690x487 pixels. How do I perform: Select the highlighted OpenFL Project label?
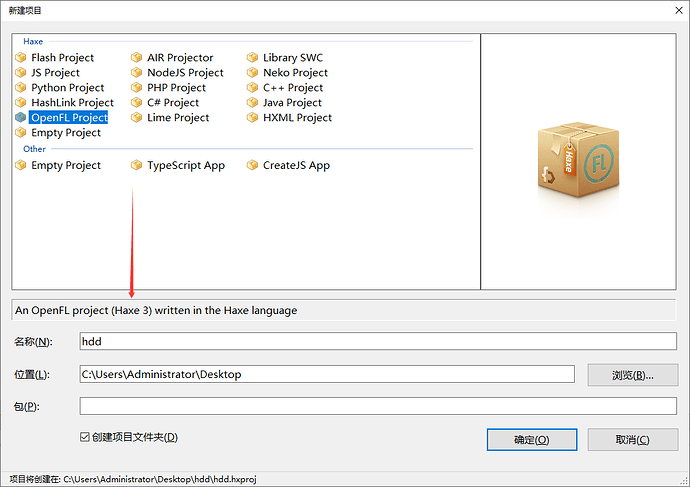(69, 117)
